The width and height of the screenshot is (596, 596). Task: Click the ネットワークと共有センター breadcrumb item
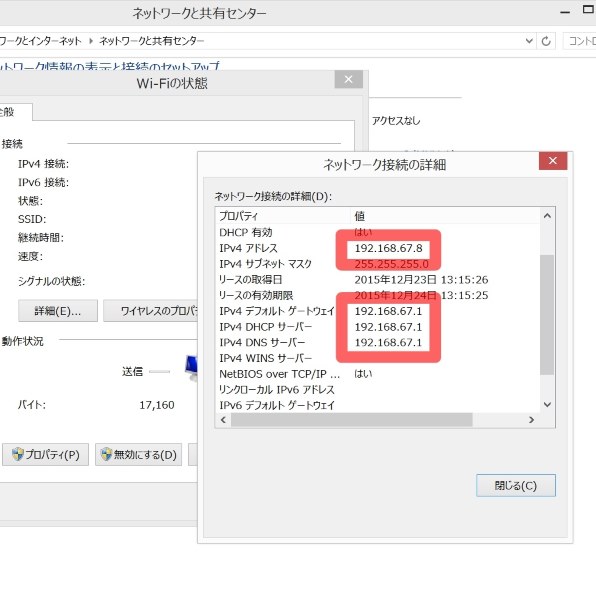click(152, 41)
